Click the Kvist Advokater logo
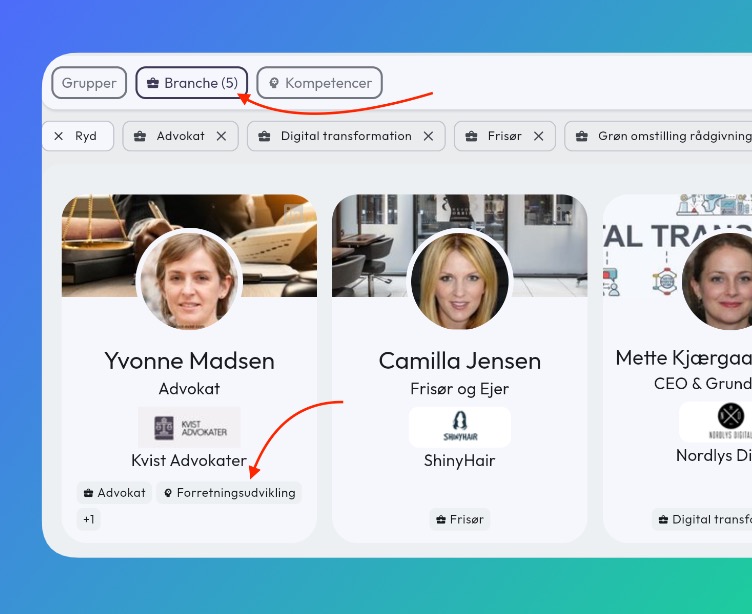This screenshot has height=614, width=752. pos(189,427)
